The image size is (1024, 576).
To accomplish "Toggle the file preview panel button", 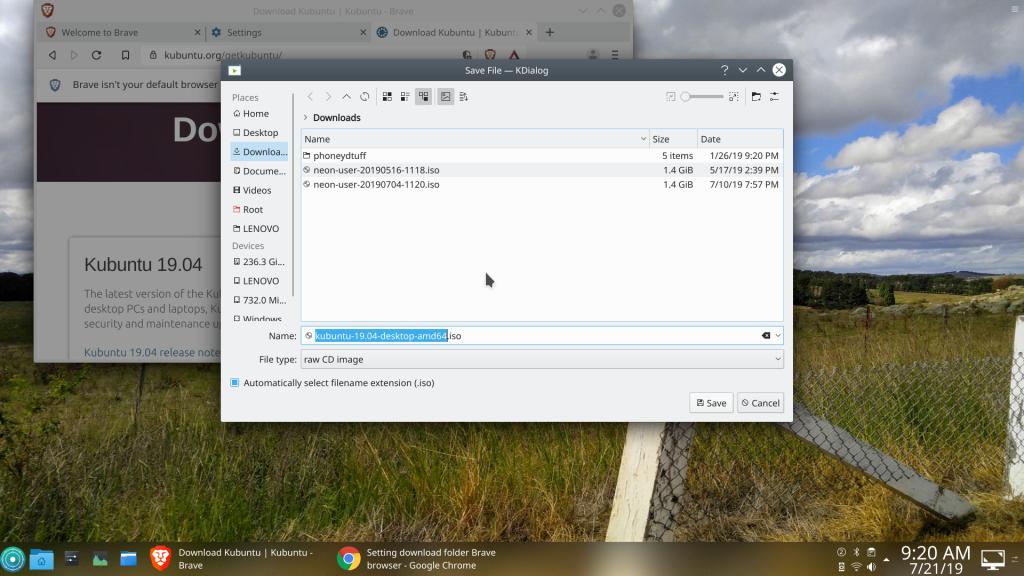I will point(445,97).
